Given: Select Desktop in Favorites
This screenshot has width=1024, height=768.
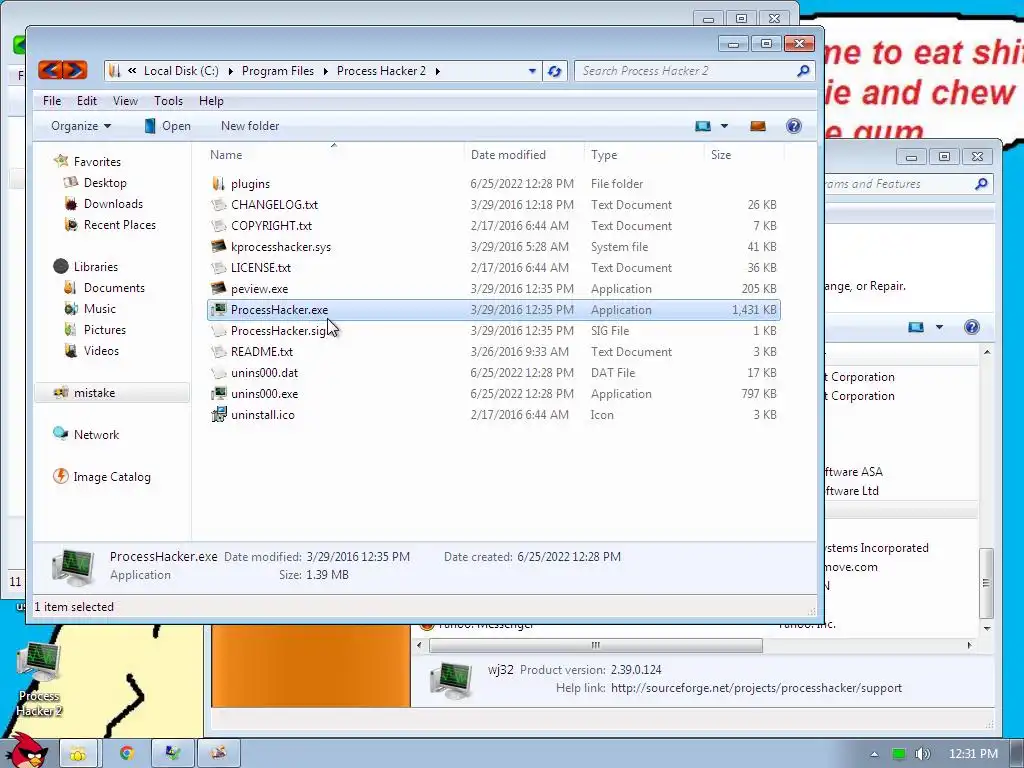Looking at the screenshot, I should (x=104, y=183).
